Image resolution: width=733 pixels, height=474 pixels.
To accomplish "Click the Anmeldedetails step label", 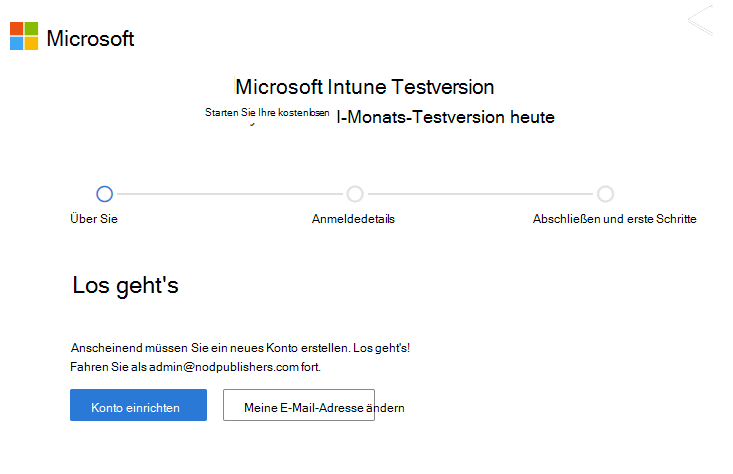I will point(353,219).
